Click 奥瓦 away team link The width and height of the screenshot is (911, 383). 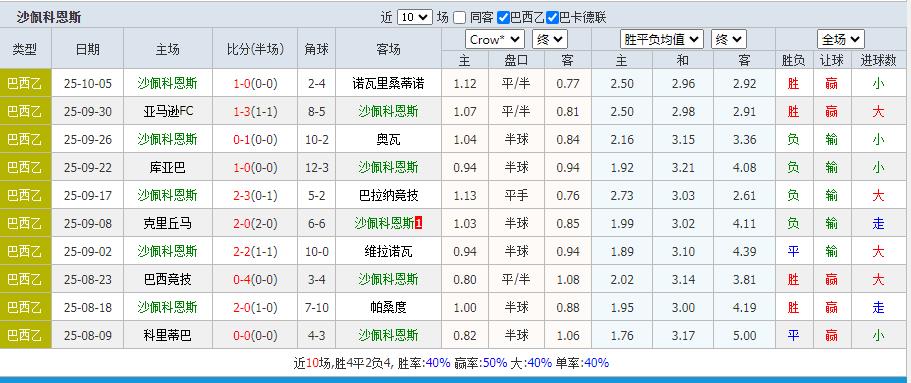pyautogui.click(x=388, y=139)
